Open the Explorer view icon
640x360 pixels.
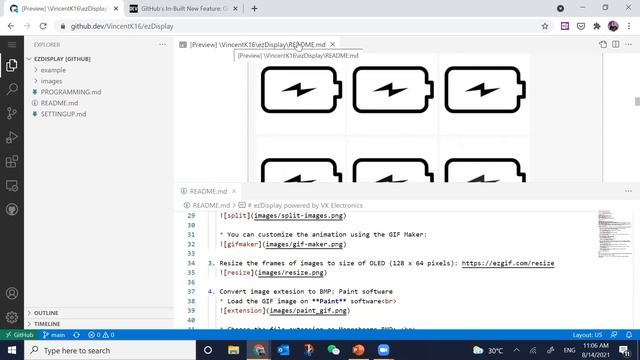click(12, 65)
